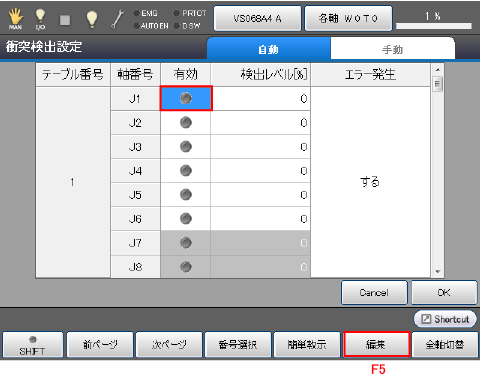Select the J3 detection level cell
This screenshot has height=376, width=480.
(x=261, y=147)
